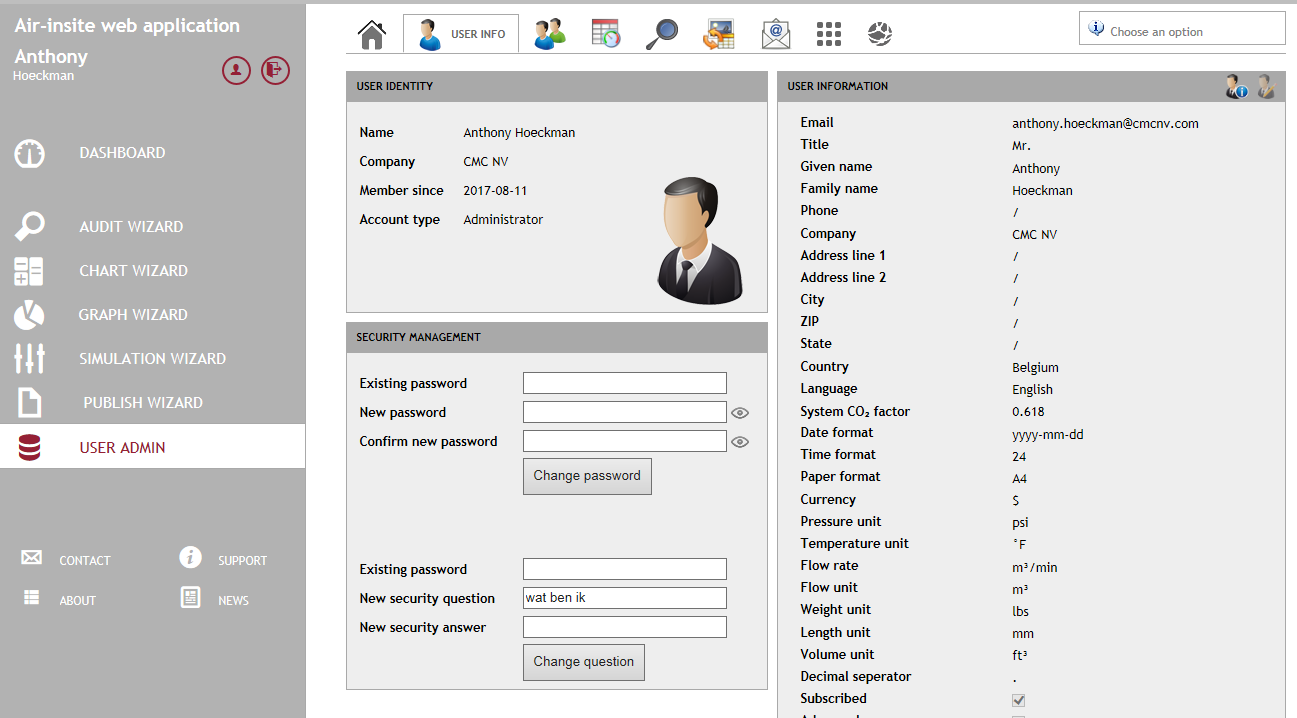Click the audit wizard magnifier icon
1297x718 pixels.
(30, 227)
